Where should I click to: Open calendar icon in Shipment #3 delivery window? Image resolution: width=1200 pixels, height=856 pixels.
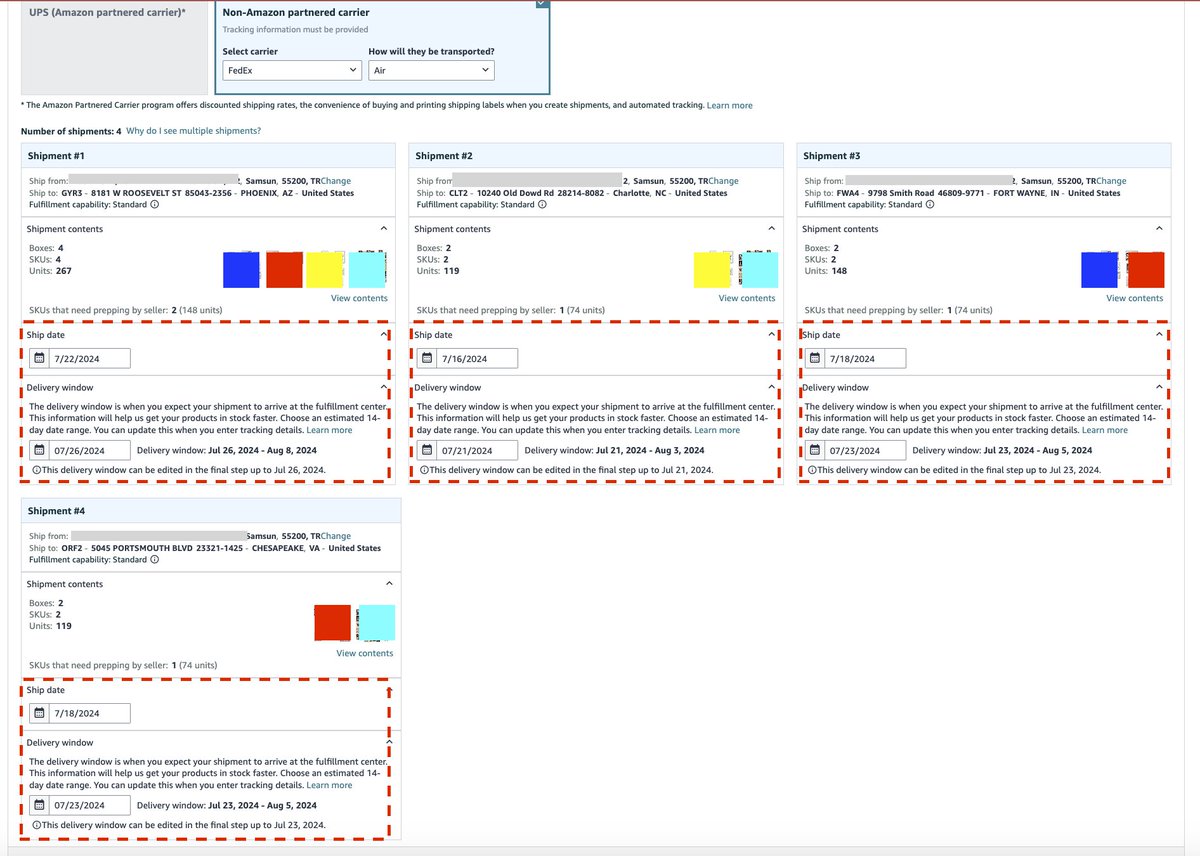(x=814, y=450)
